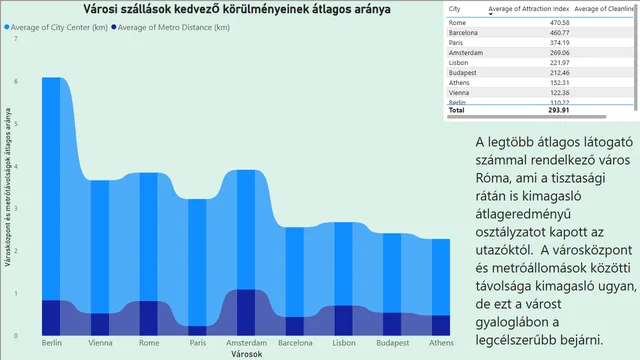Click the Hungarian description text box about Róma
Image resolution: width=640 pixels, height=360 pixels.
click(x=556, y=241)
